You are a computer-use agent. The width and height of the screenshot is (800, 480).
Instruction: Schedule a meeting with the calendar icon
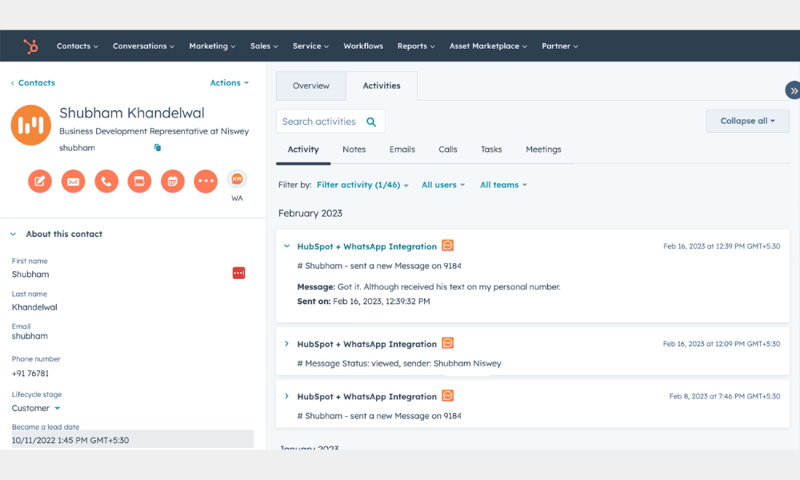[172, 181]
